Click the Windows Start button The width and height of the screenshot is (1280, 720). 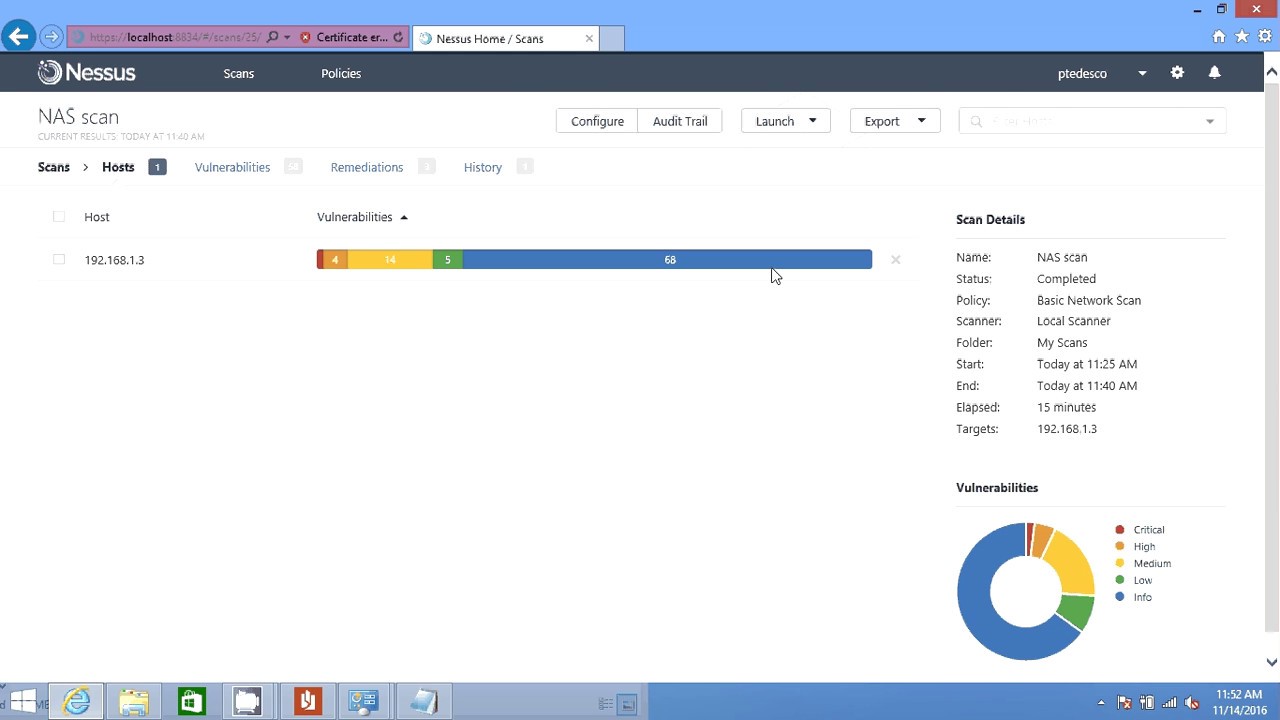pyautogui.click(x=22, y=702)
